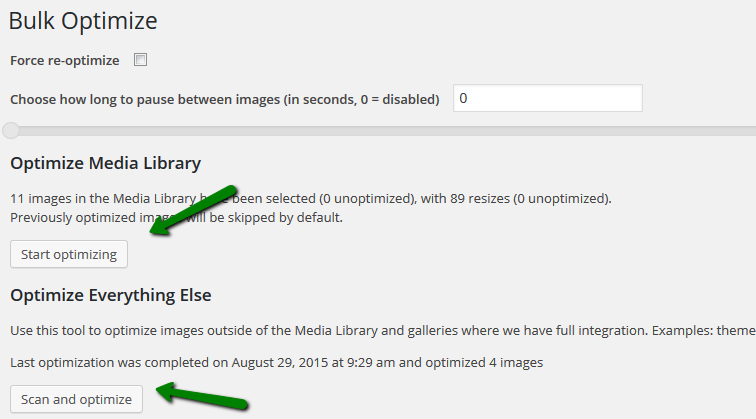Click the middle of the pause slider track
The height and width of the screenshot is (419, 756).
[380, 130]
